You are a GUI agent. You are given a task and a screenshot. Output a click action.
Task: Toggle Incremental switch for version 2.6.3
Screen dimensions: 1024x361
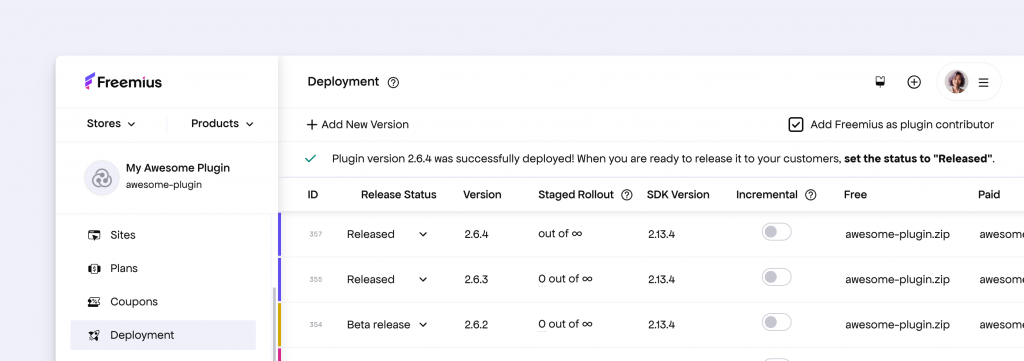click(776, 277)
